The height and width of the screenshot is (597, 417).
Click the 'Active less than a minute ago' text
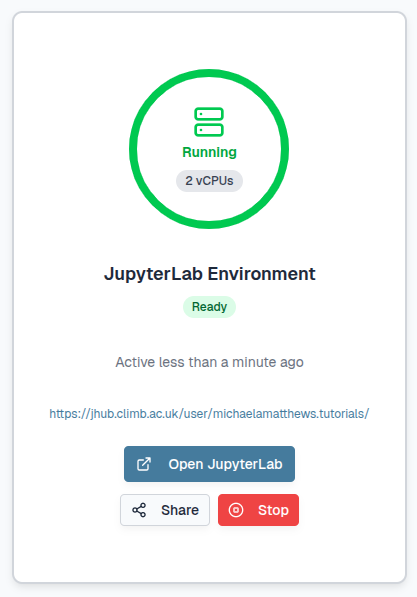click(x=209, y=362)
